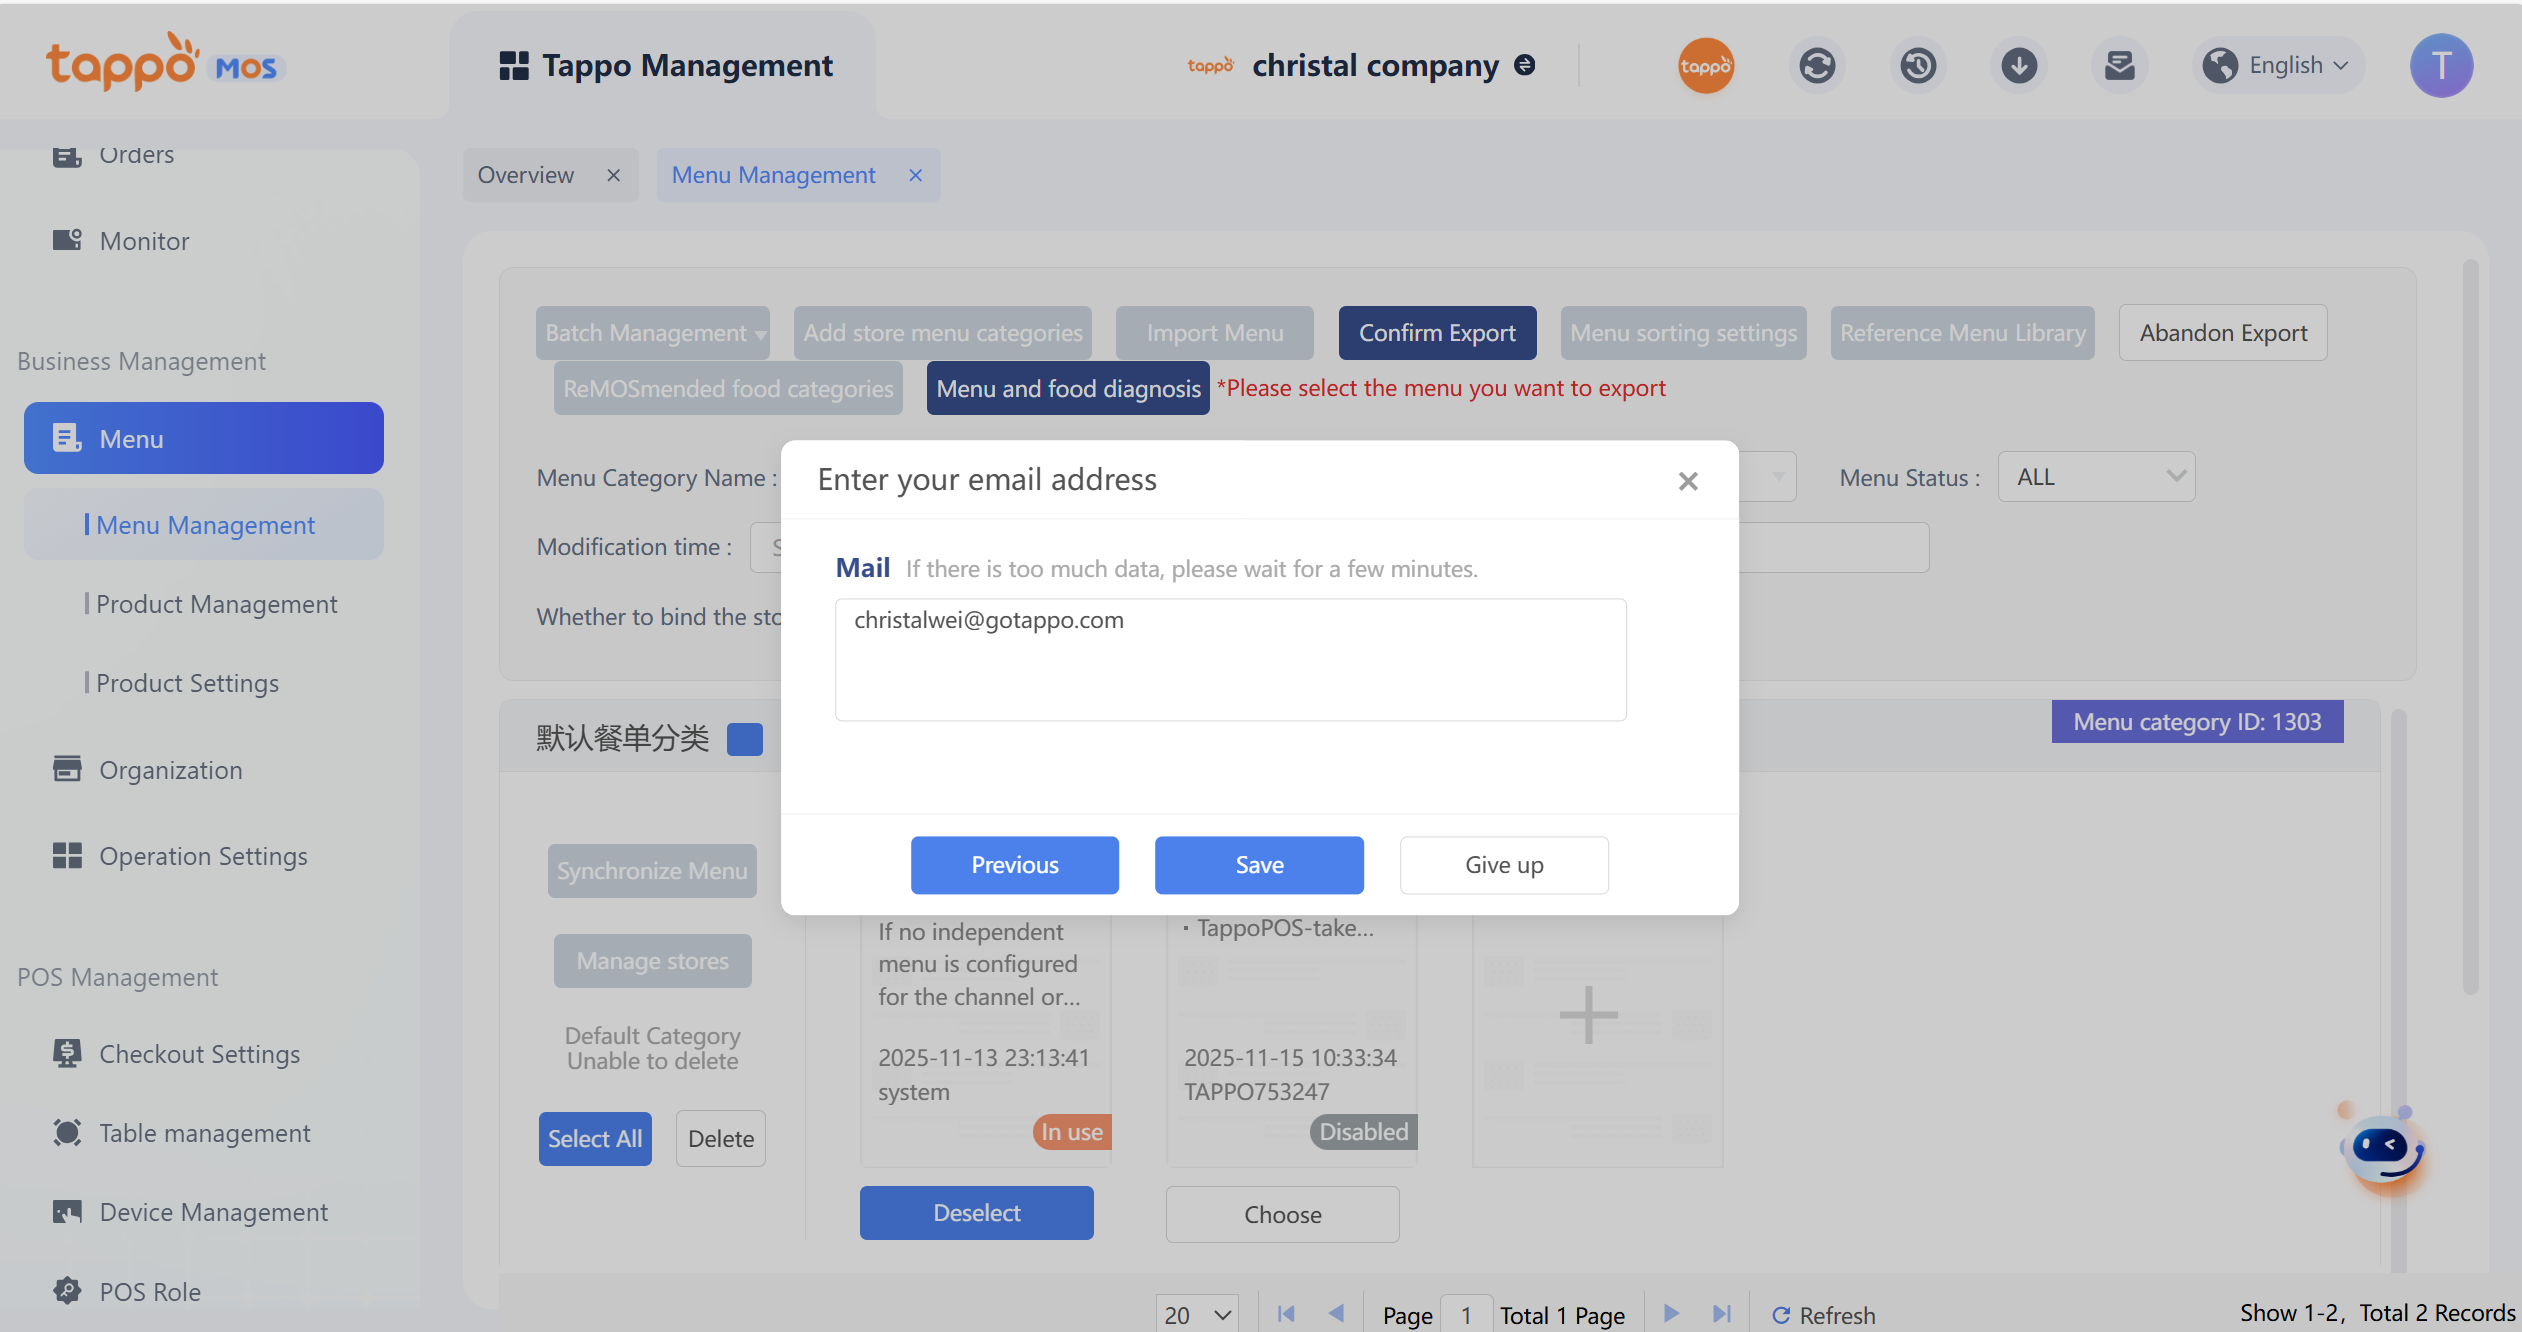Click the download arrow icon

pyautogui.click(x=2018, y=66)
